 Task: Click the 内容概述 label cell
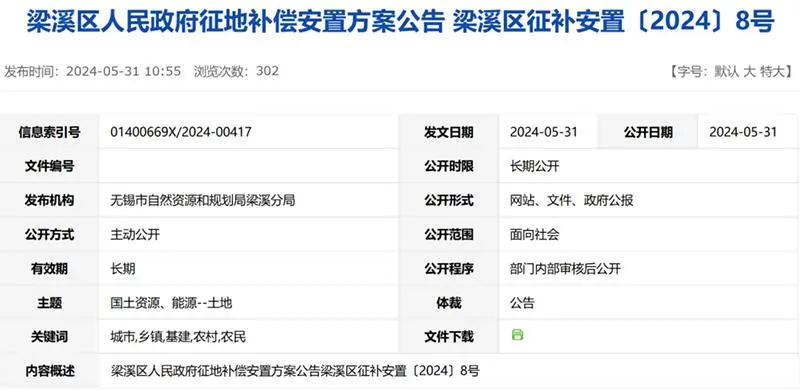49,371
